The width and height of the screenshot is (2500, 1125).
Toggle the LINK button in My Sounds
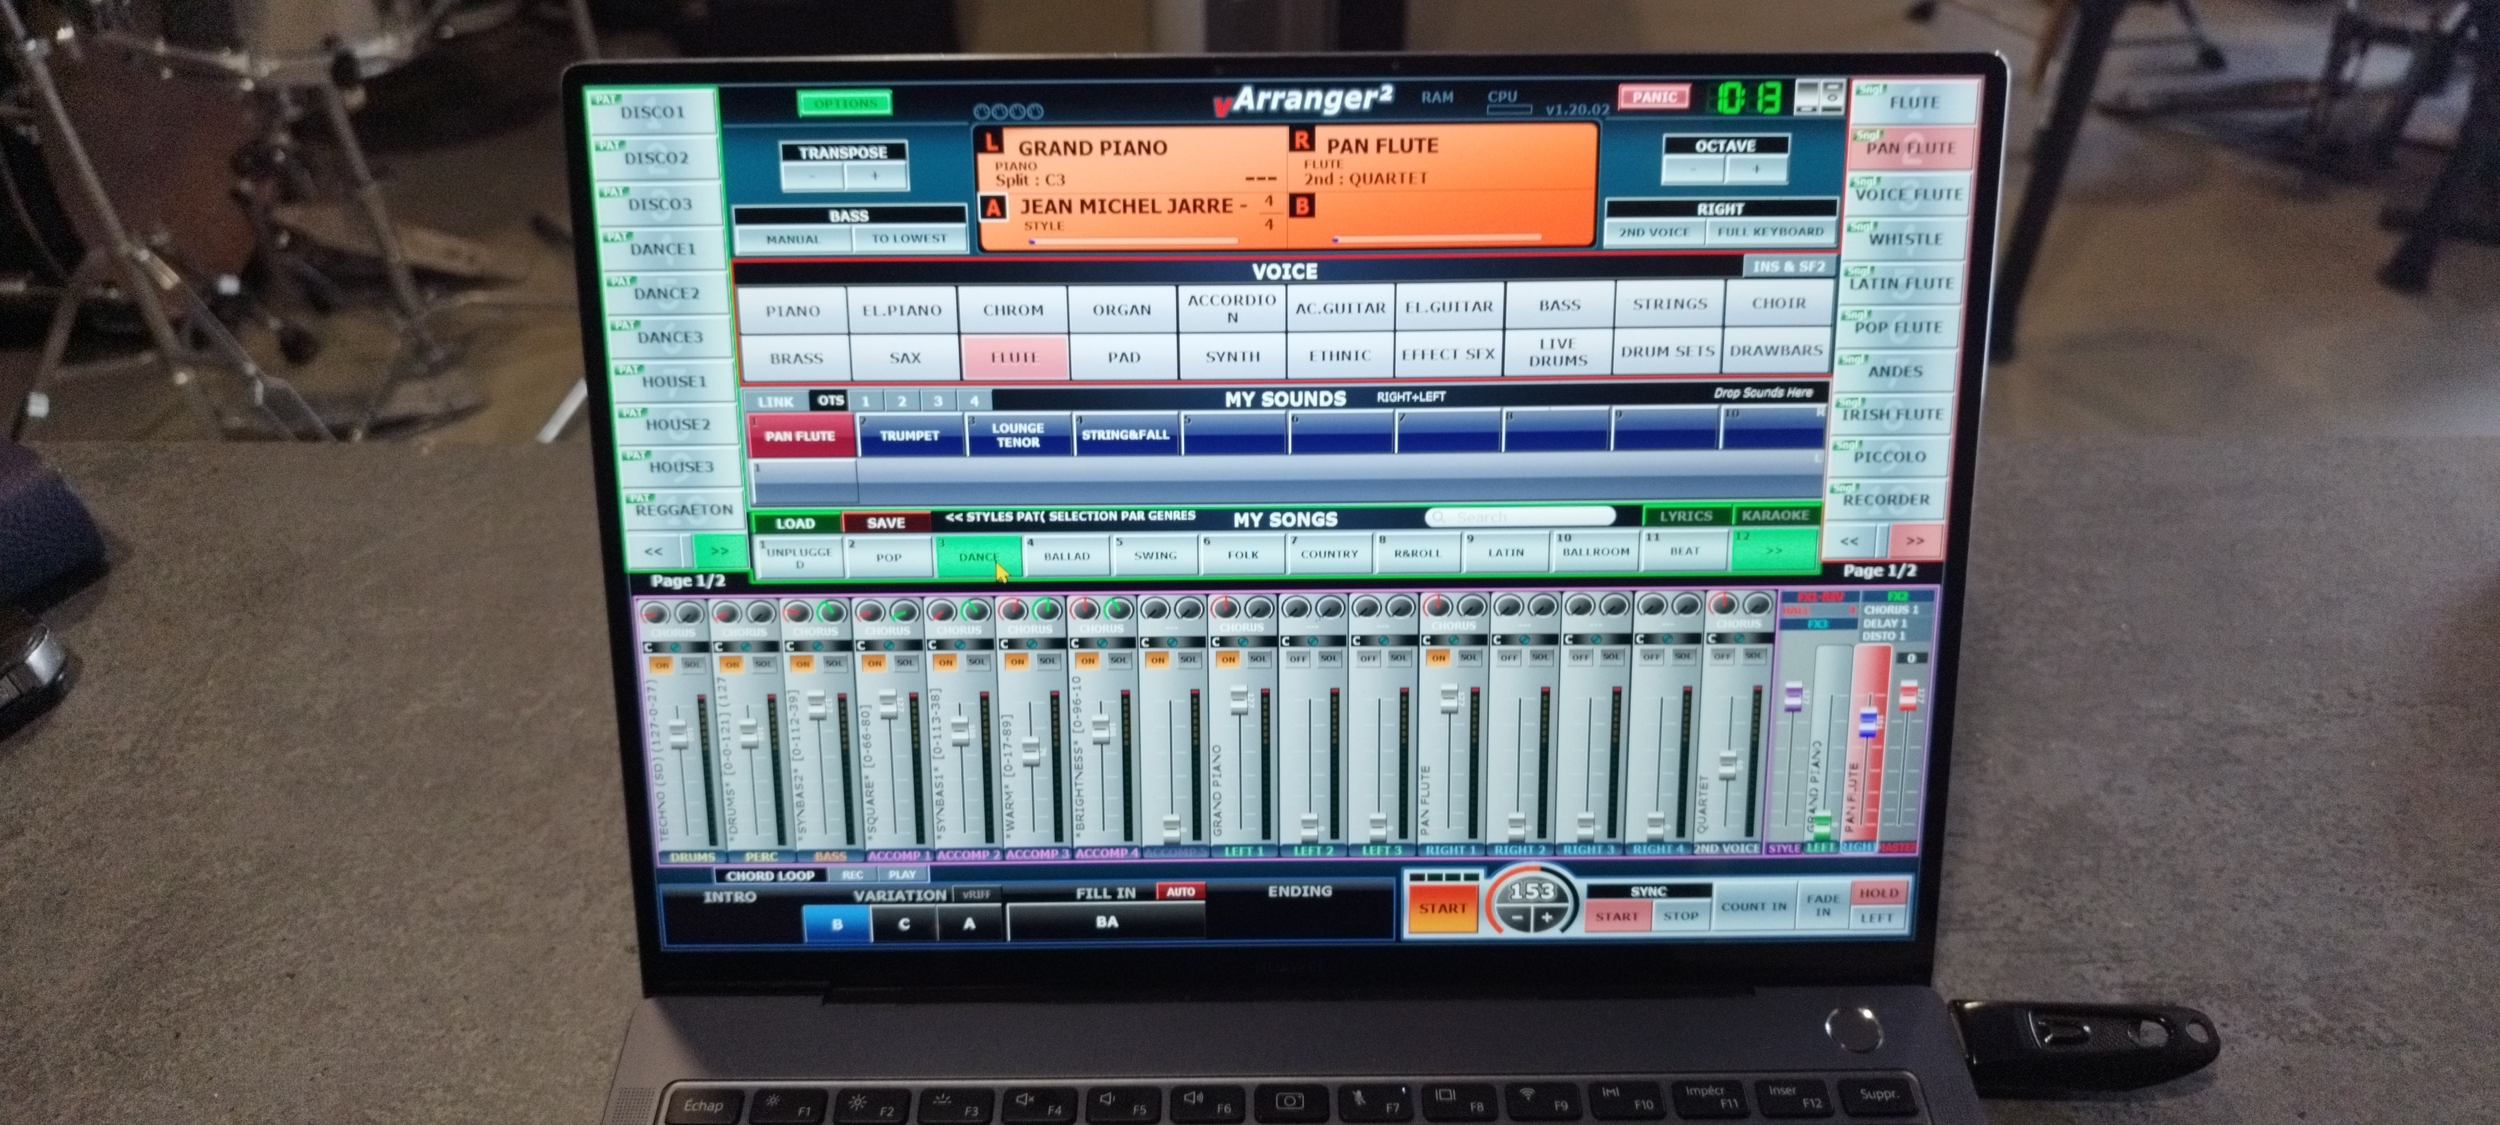775,402
